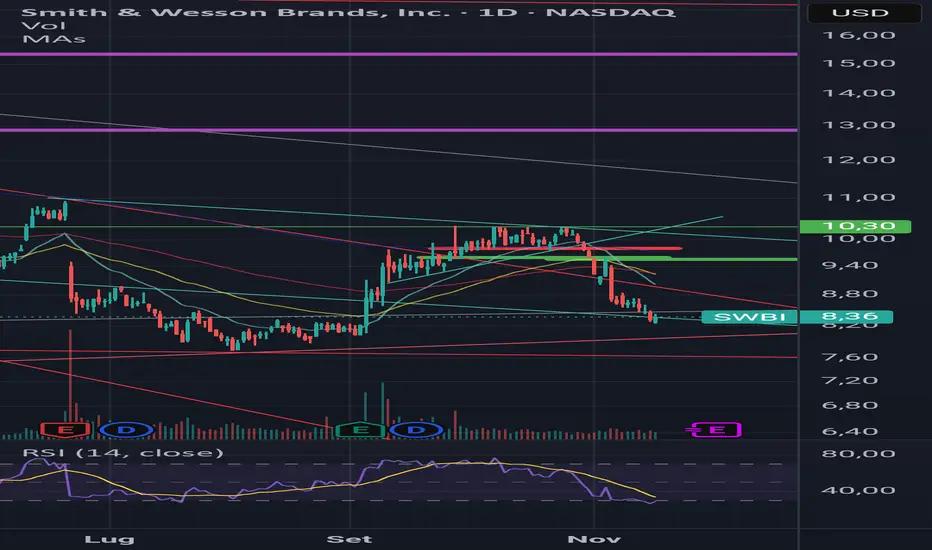Click the 7,20 price axis value

(849, 381)
